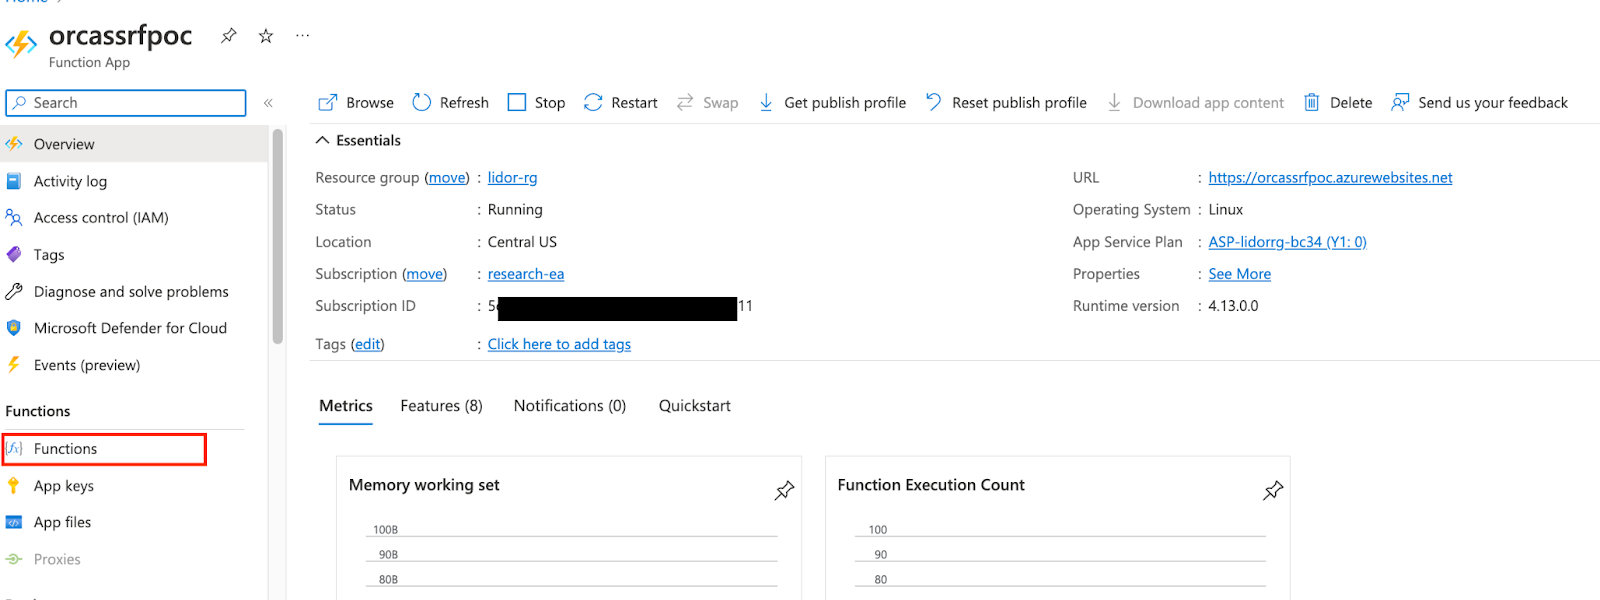
Task: Click the Events lightning bolt icon
Action: coord(14,364)
